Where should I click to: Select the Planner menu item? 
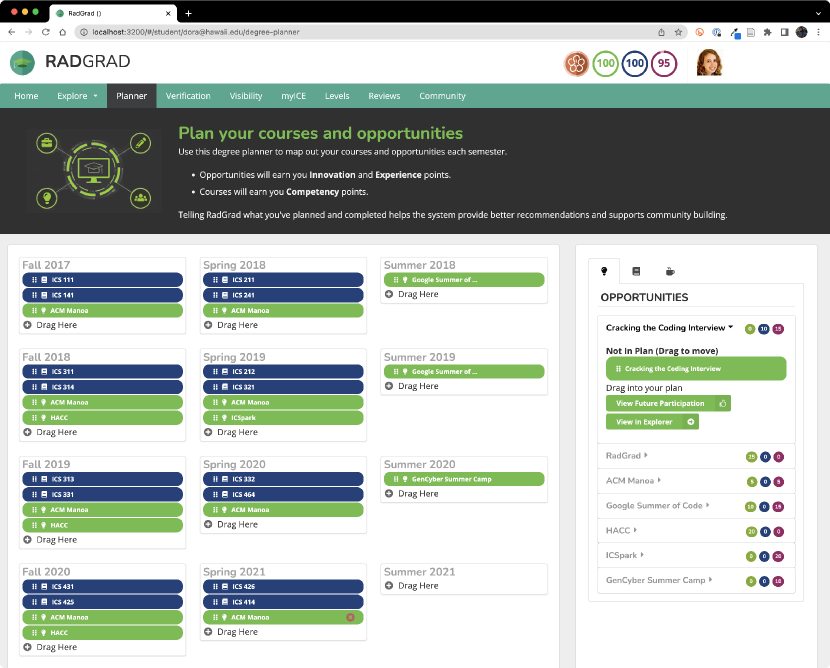click(131, 96)
